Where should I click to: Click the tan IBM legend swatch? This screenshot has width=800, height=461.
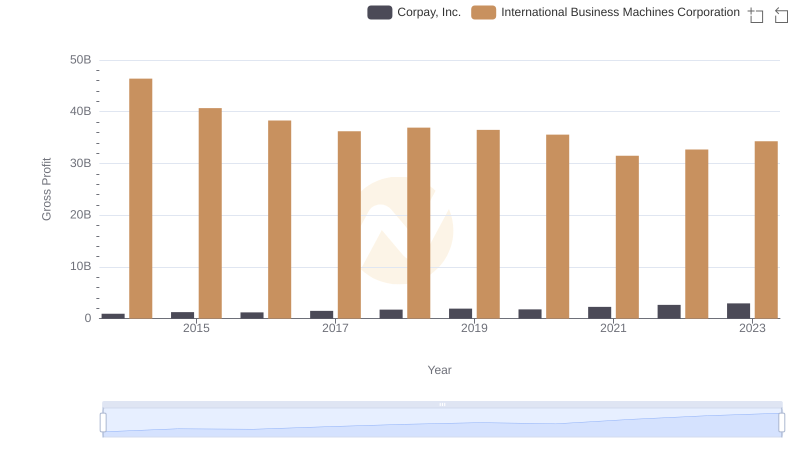click(x=484, y=12)
